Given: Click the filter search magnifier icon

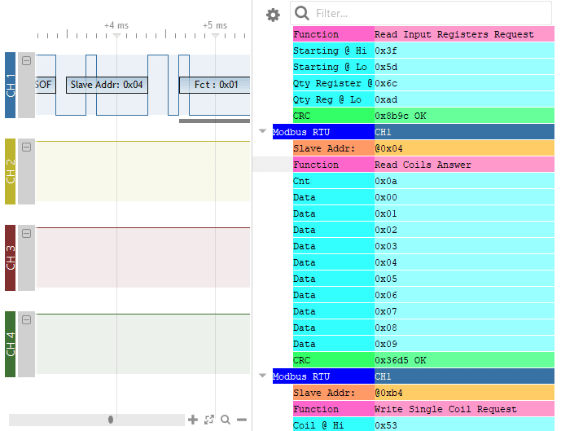Looking at the screenshot, I should coord(302,13).
